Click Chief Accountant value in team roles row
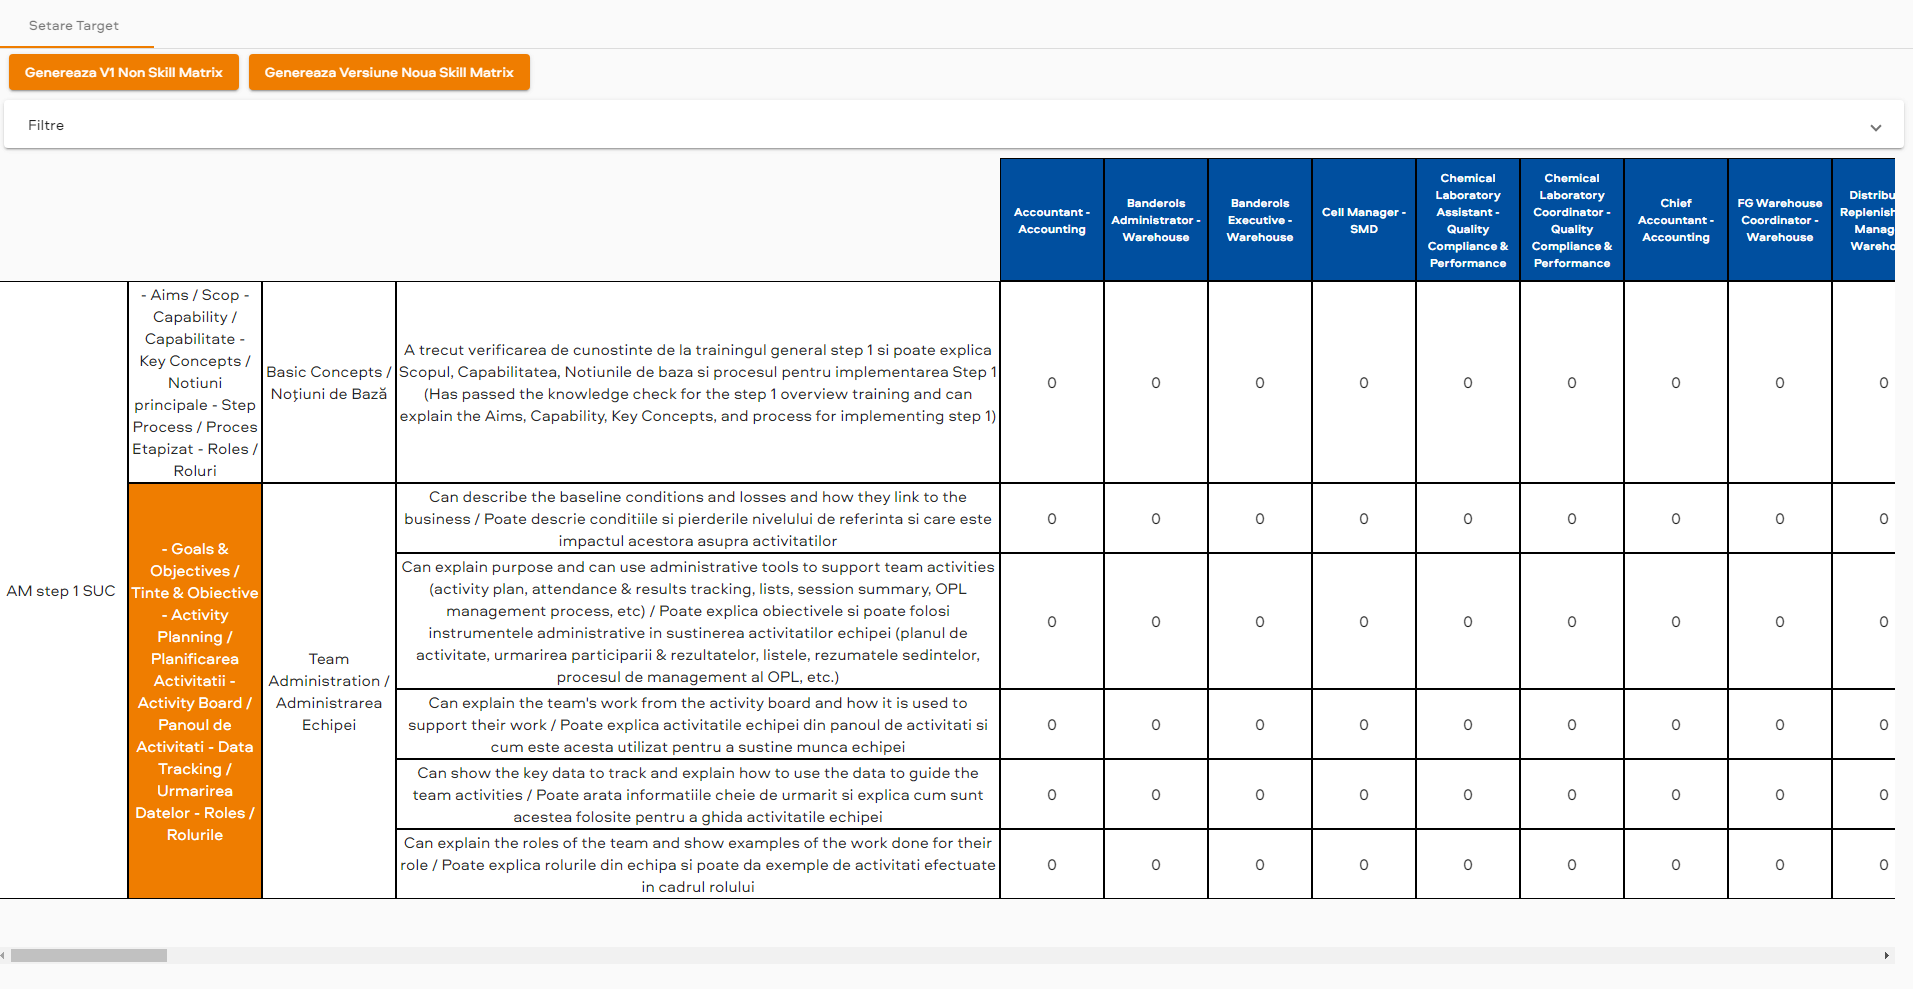This screenshot has height=989, width=1913. click(x=1676, y=865)
